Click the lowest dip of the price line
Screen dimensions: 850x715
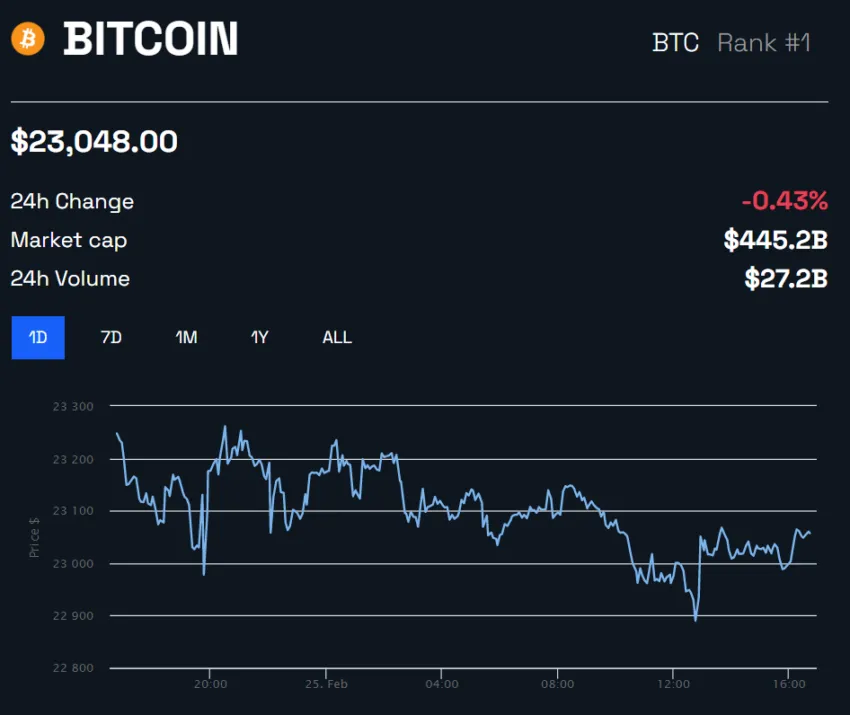pyautogui.click(x=695, y=619)
